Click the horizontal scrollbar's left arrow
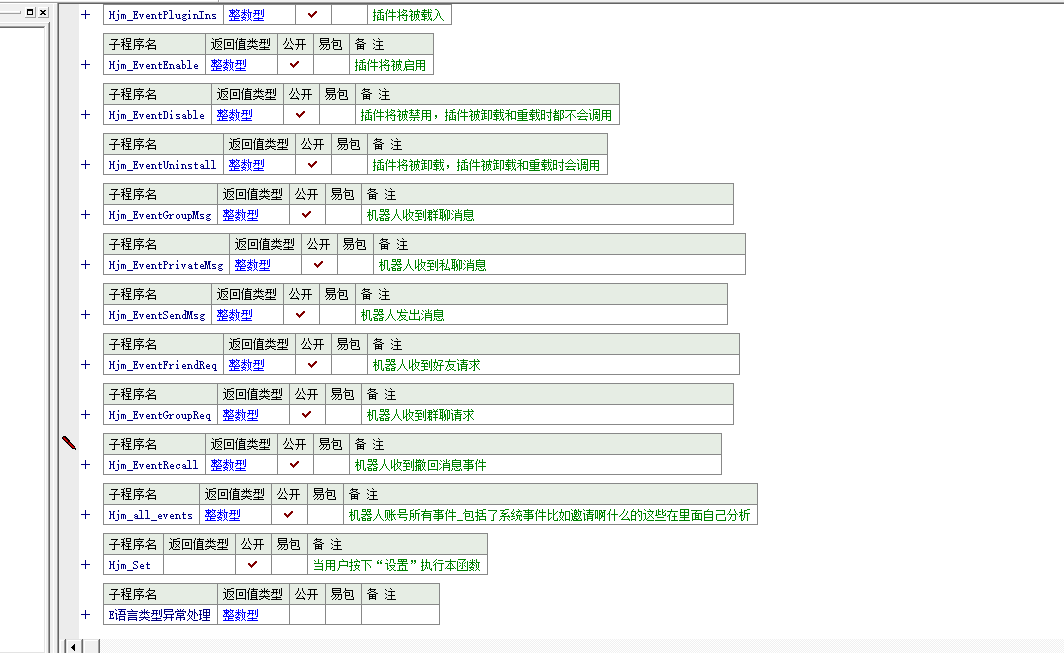This screenshot has width=1064, height=653. (73, 646)
